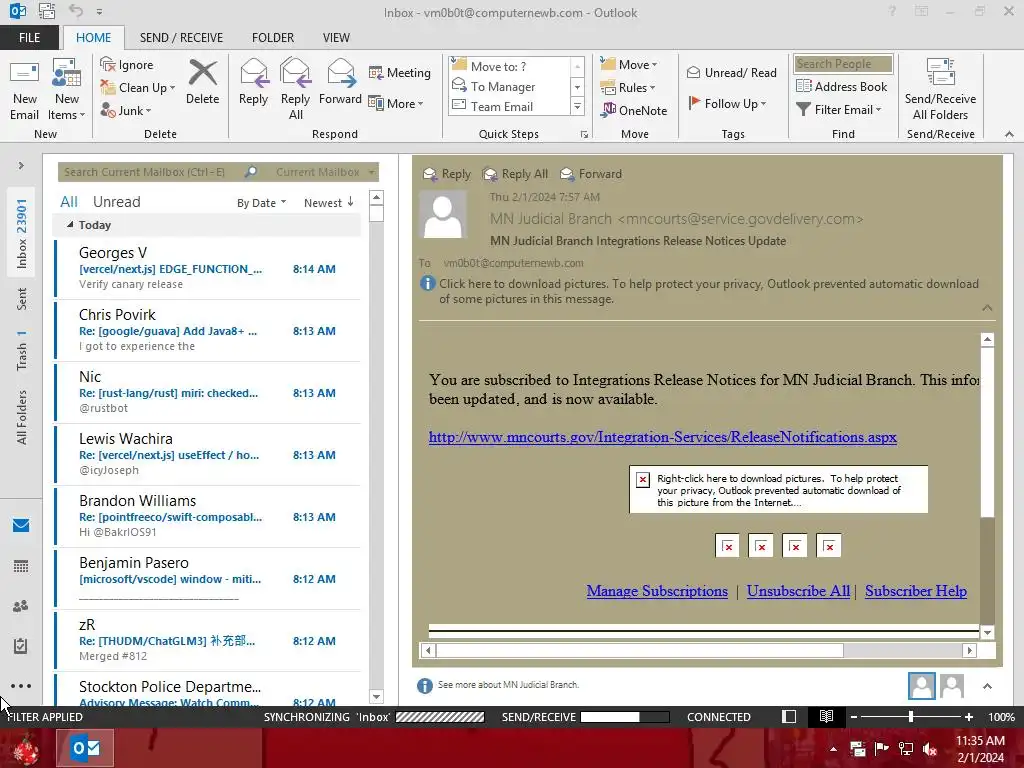This screenshot has width=1024, height=768.
Task: Choose the 'Team Email' quick step
Action: (510, 106)
